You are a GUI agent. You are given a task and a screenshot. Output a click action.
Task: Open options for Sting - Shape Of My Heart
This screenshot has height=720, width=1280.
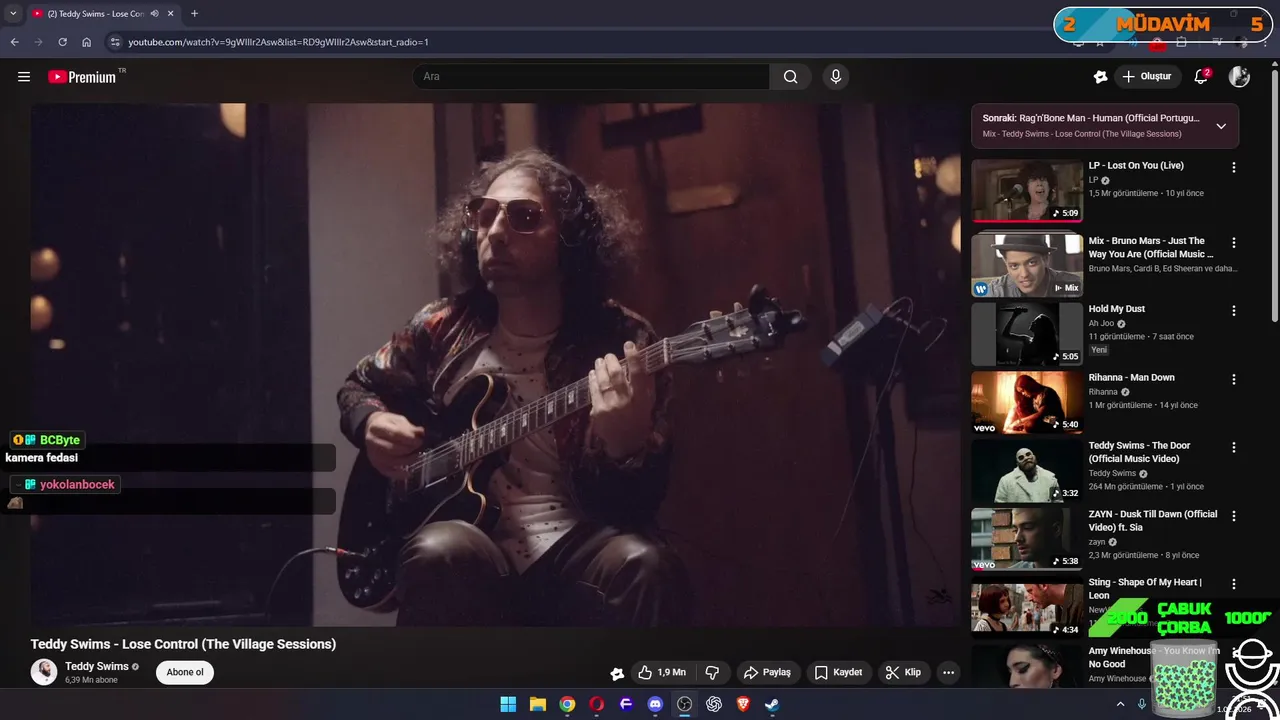1233,584
